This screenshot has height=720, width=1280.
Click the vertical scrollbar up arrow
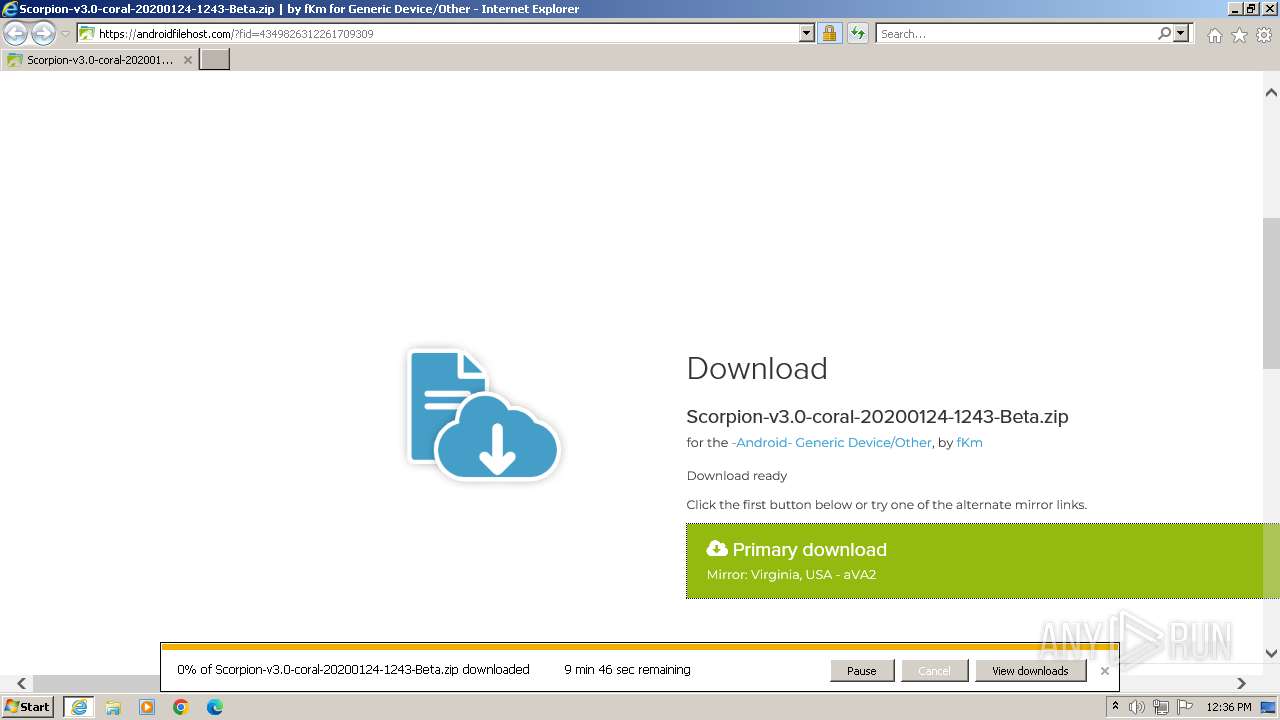click(1271, 93)
